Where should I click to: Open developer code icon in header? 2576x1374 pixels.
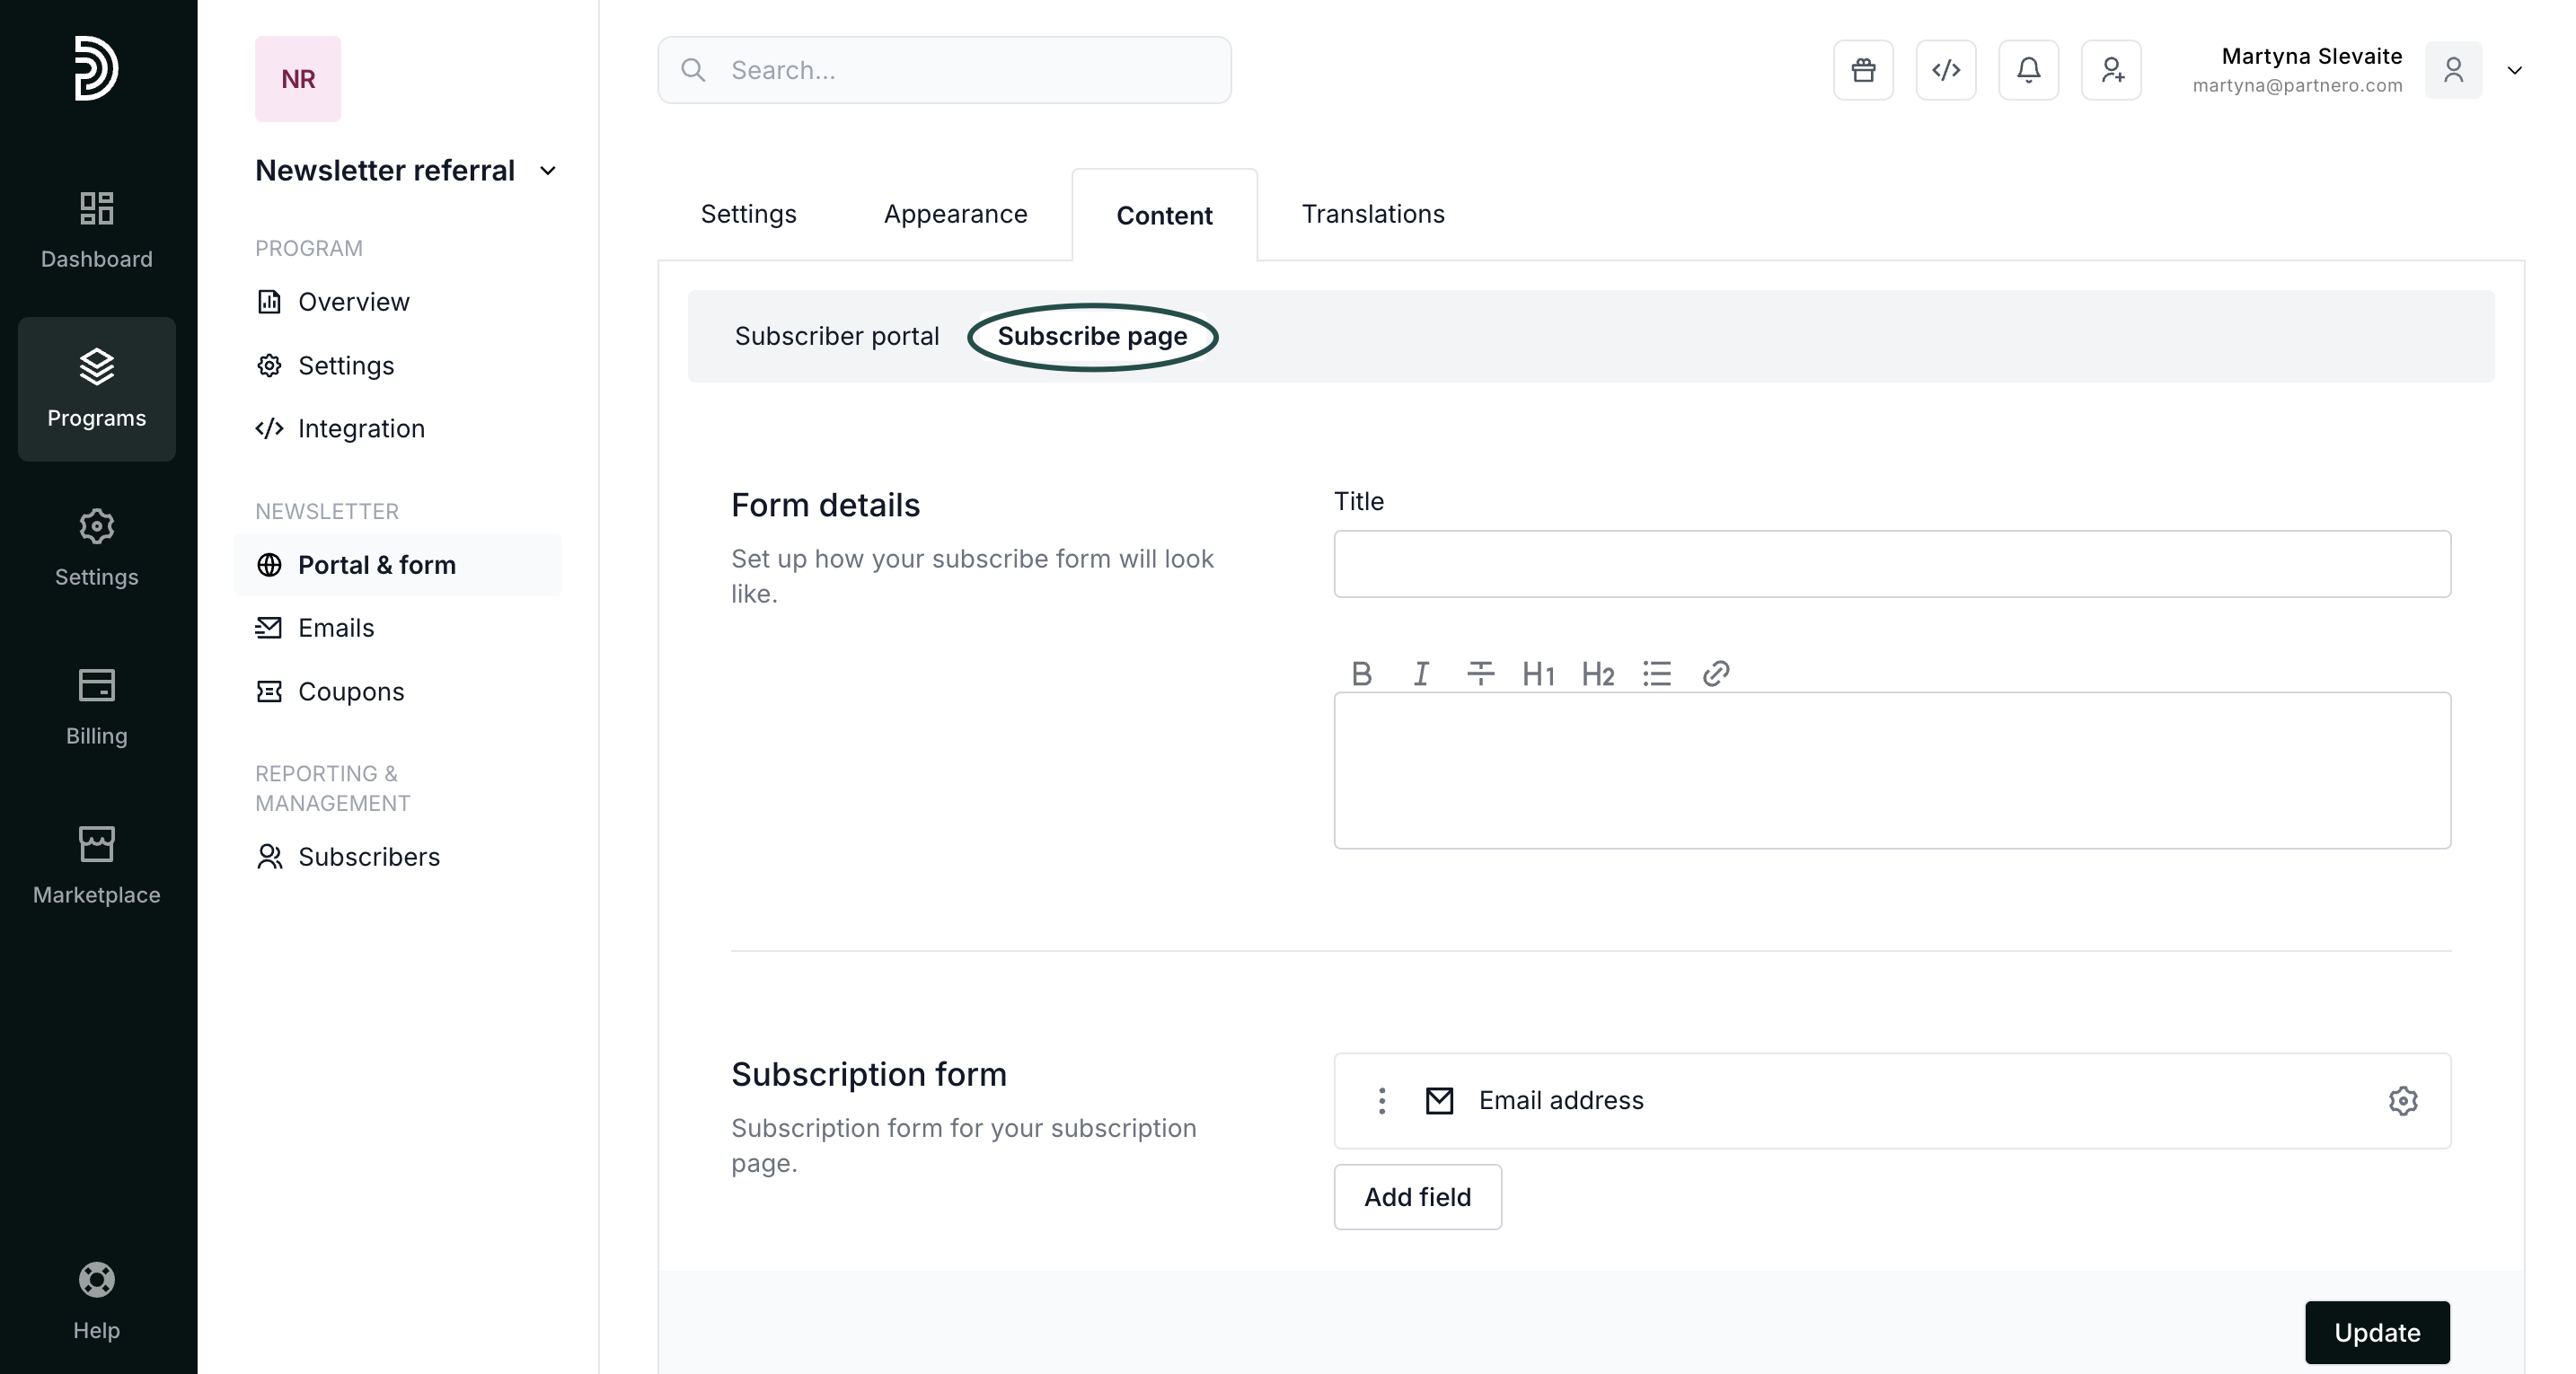coord(1945,70)
